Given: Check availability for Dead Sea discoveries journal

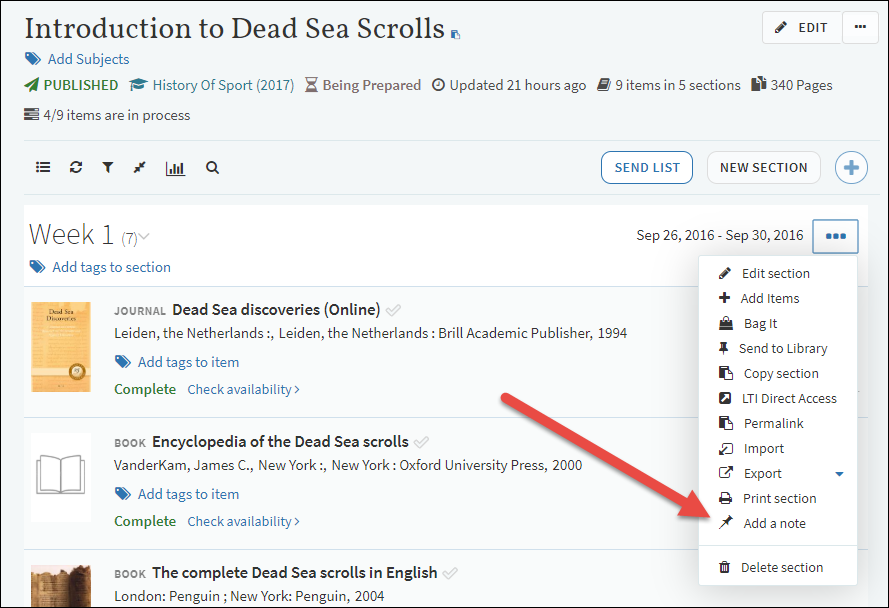Looking at the screenshot, I should pos(244,390).
